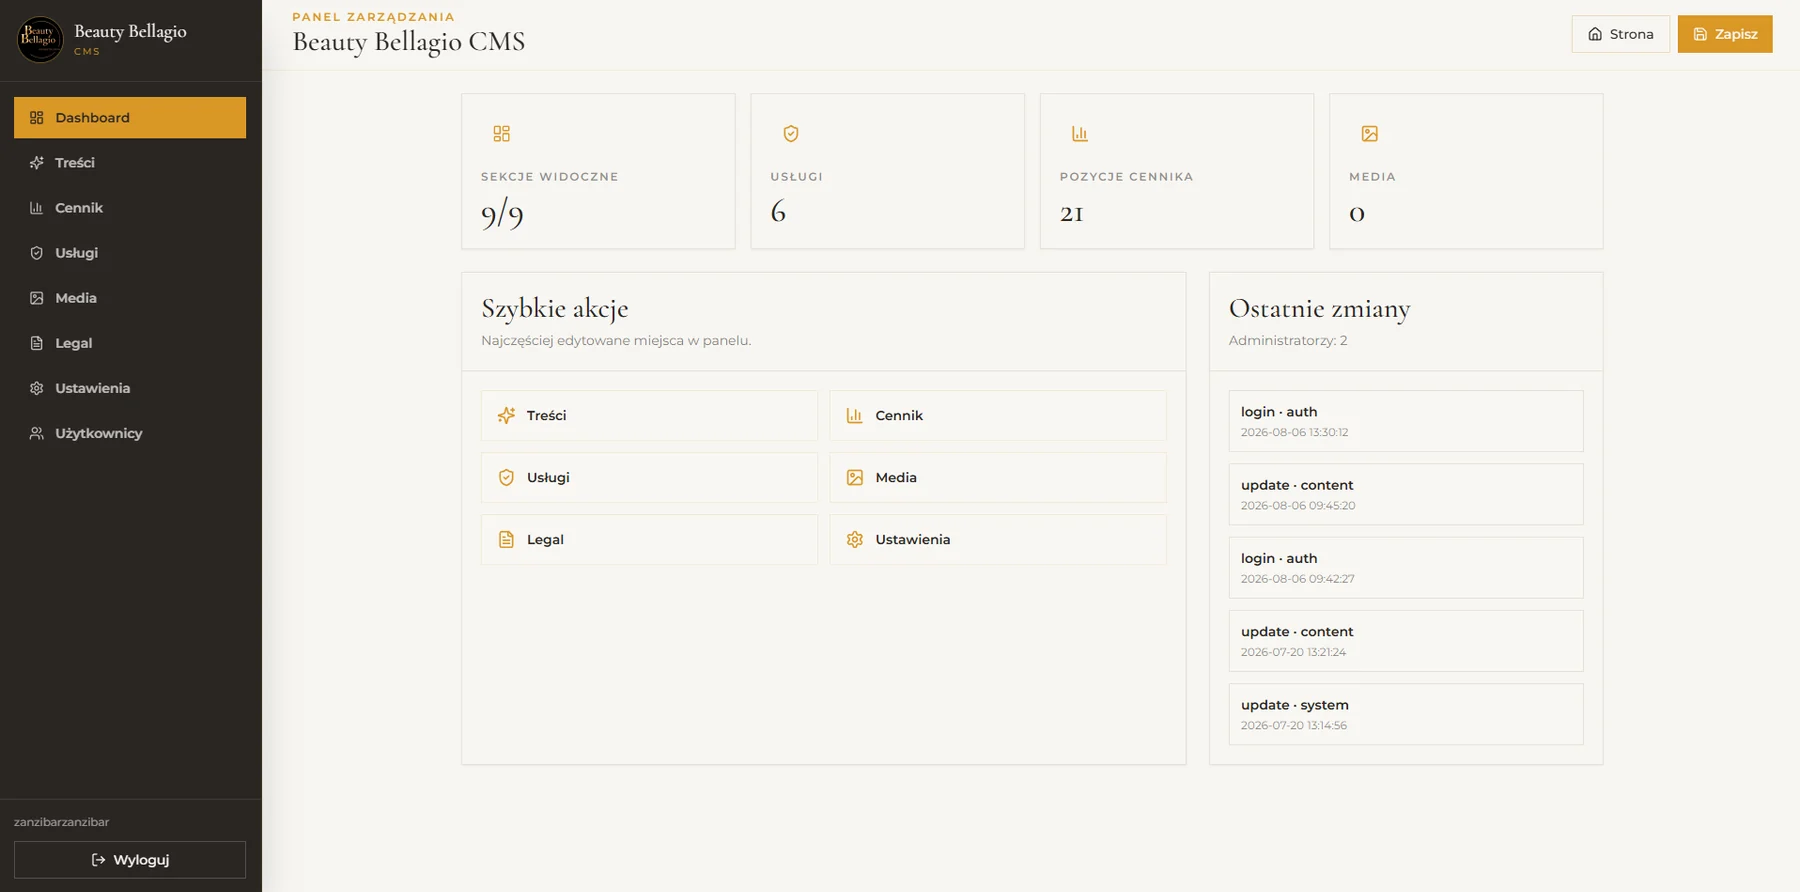Click the shield icon in Usługi stat card
This screenshot has width=1800, height=892.
coord(791,134)
